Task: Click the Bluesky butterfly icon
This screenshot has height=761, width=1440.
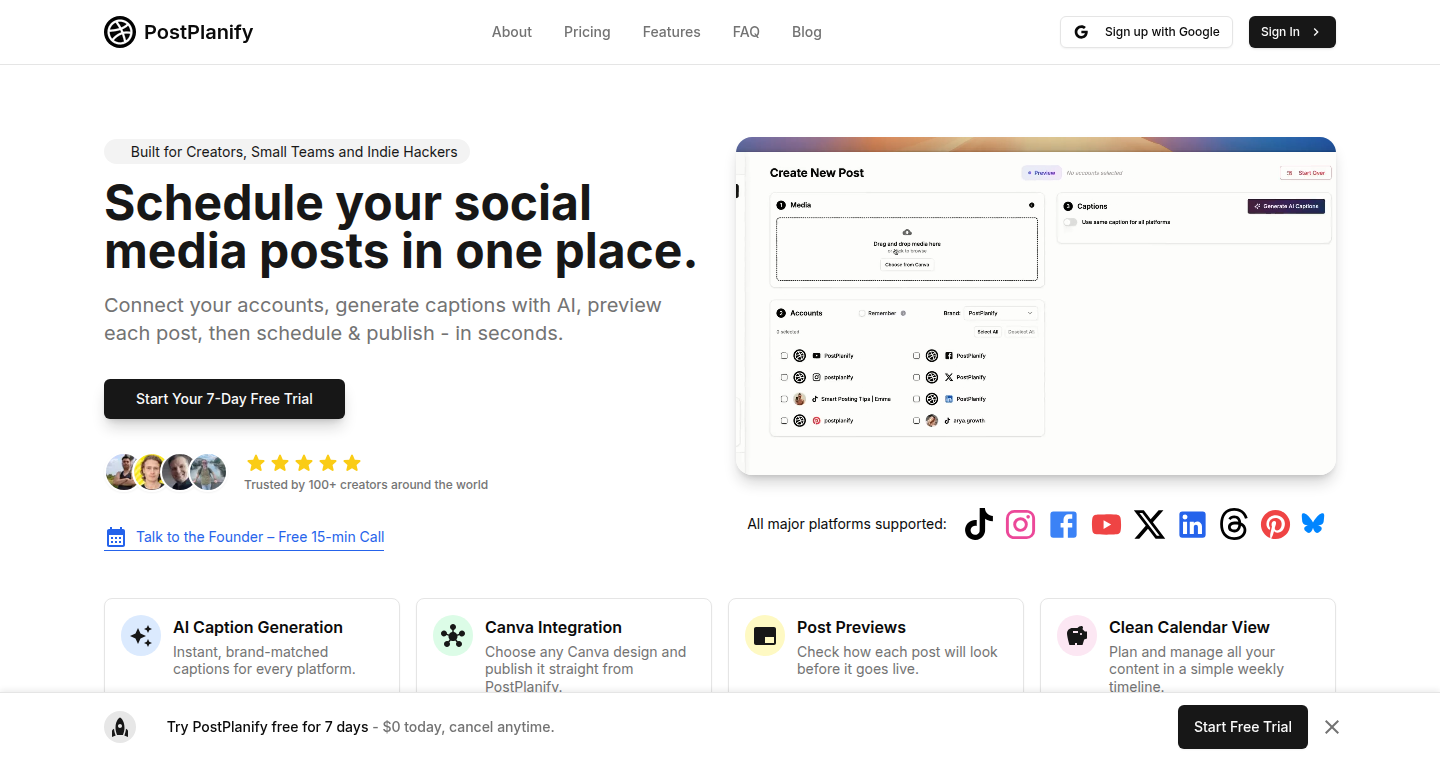Action: (x=1313, y=523)
